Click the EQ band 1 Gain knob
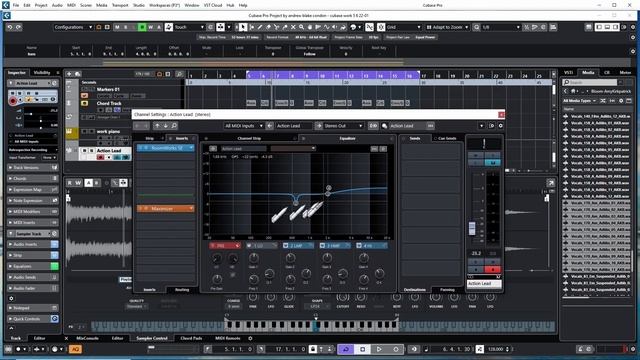The image size is (640, 360). pos(253,258)
